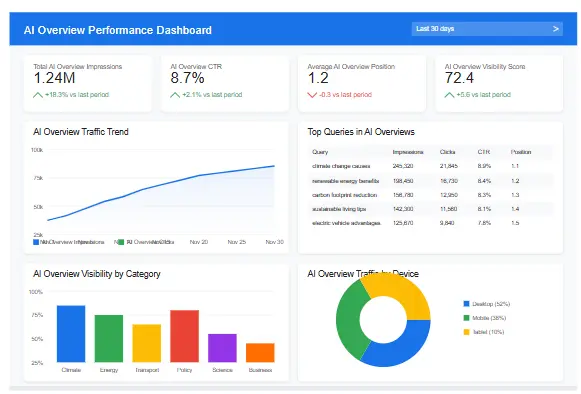The image size is (581, 394).
Task: Click the AI Overview Performance Dashboard title
Action: click(x=118, y=30)
